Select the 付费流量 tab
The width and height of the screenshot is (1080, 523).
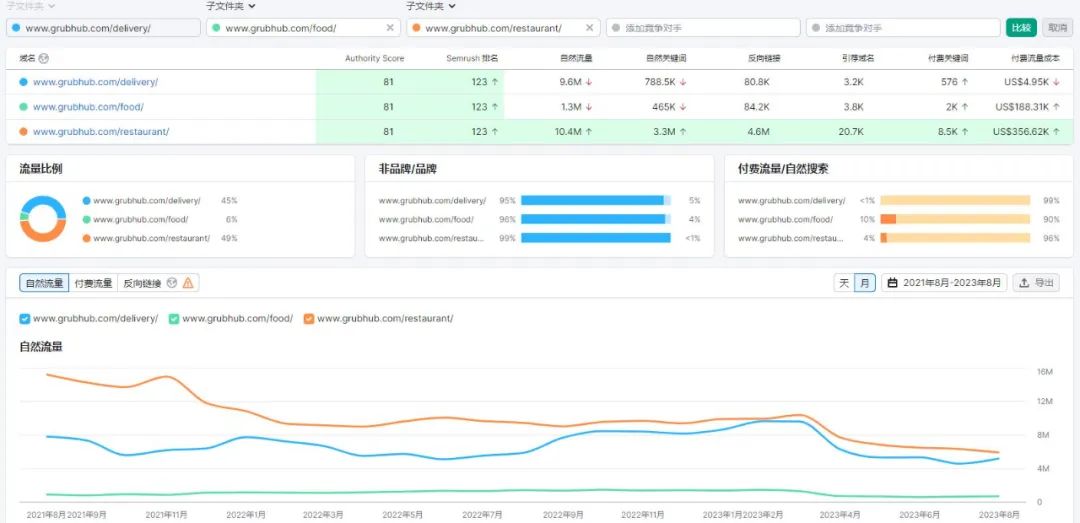(93, 283)
